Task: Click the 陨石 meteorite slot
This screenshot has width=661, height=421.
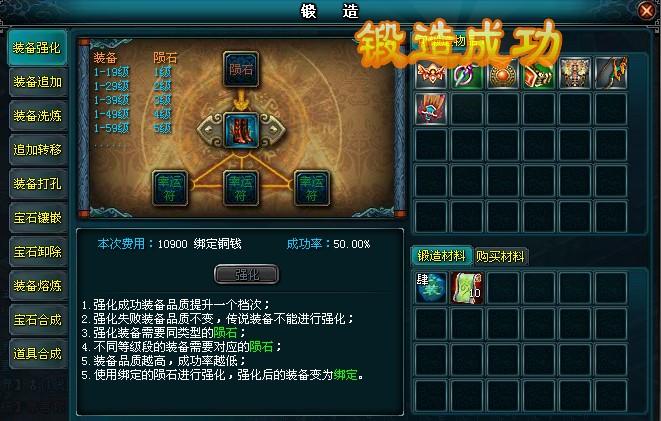Action: [x=241, y=70]
